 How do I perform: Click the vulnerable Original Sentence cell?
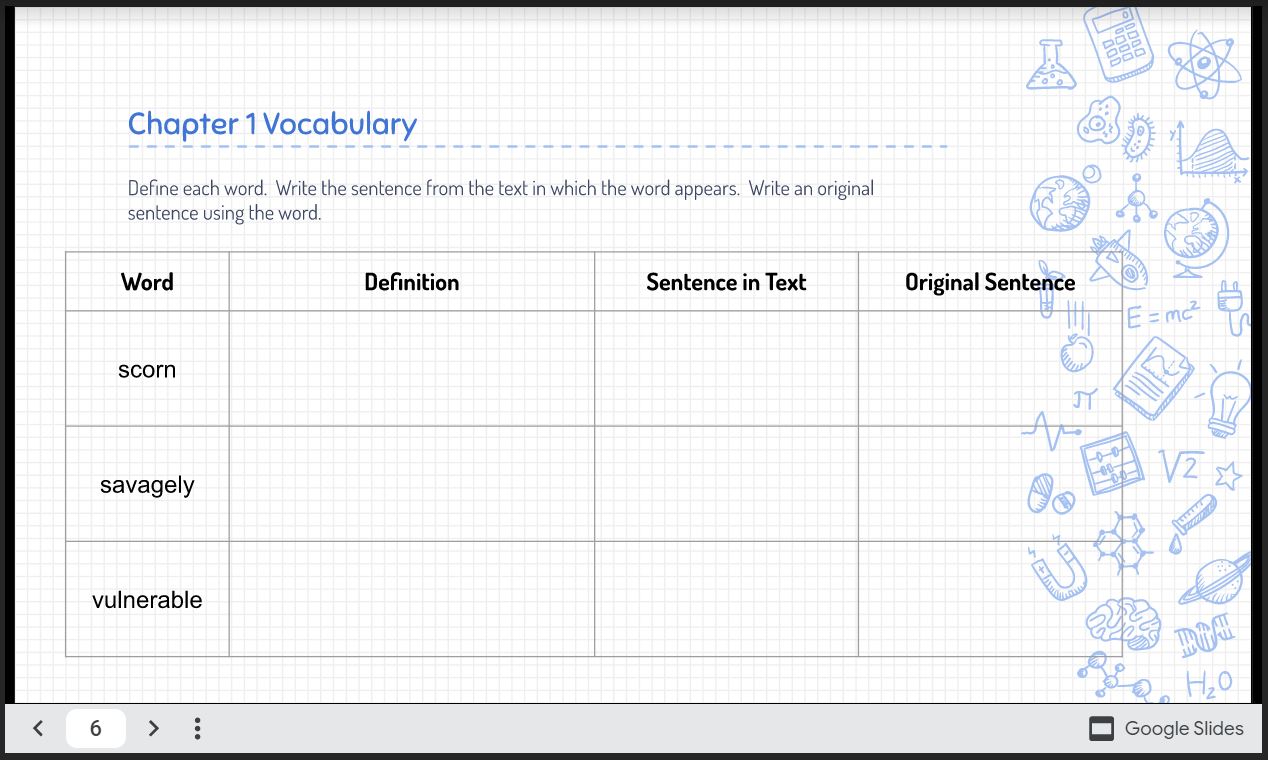[x=990, y=599]
